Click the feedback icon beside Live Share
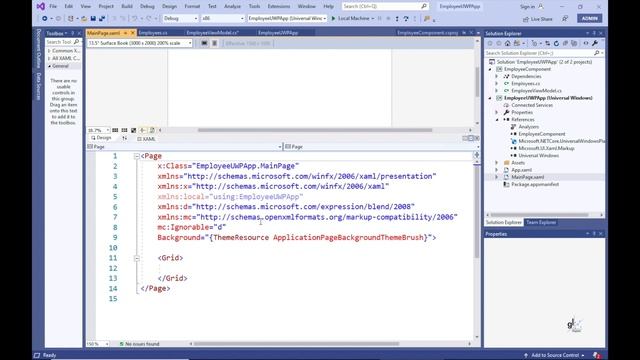 565,19
